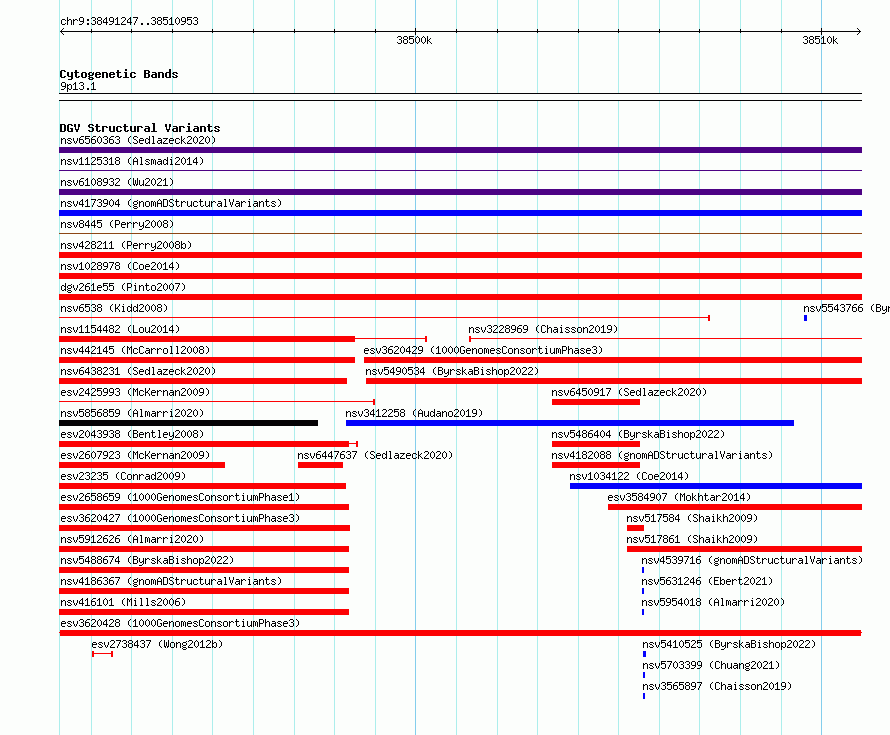Click the 9p13.1 band label
Screen dimensions: 890x735
click(78, 86)
